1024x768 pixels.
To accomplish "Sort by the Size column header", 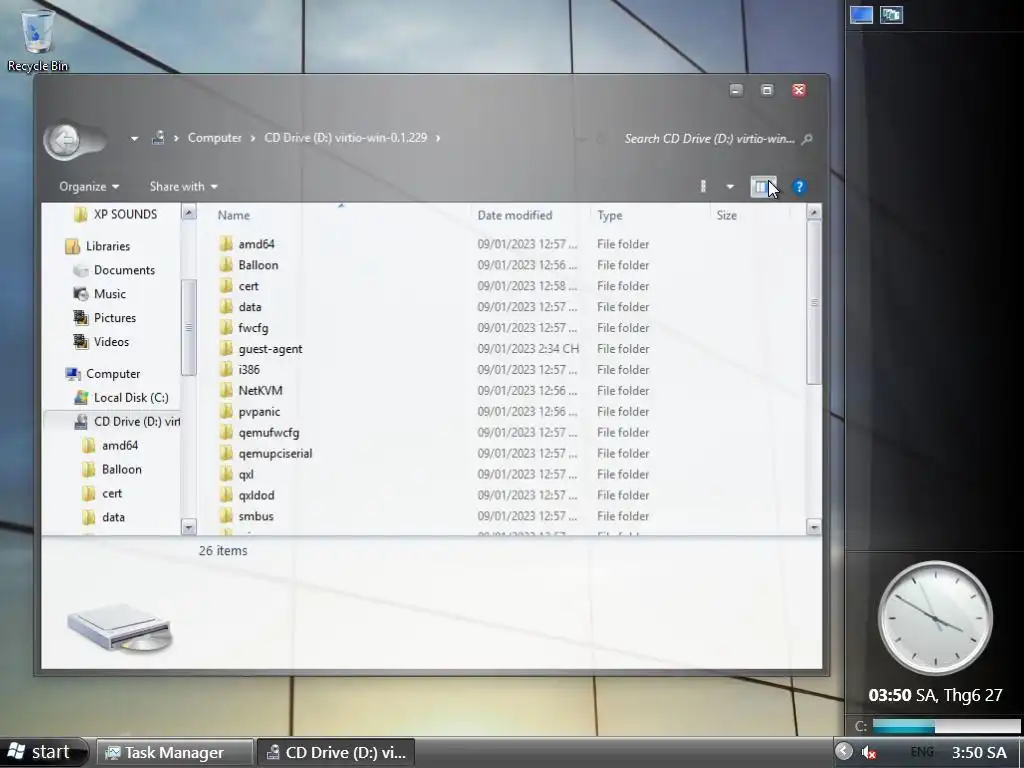I will 726,216.
